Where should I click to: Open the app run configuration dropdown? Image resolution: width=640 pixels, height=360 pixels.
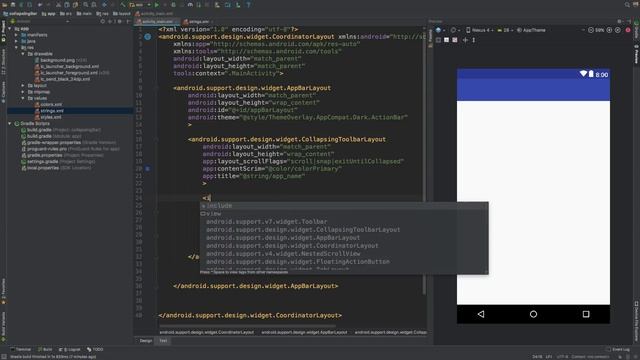point(140,5)
